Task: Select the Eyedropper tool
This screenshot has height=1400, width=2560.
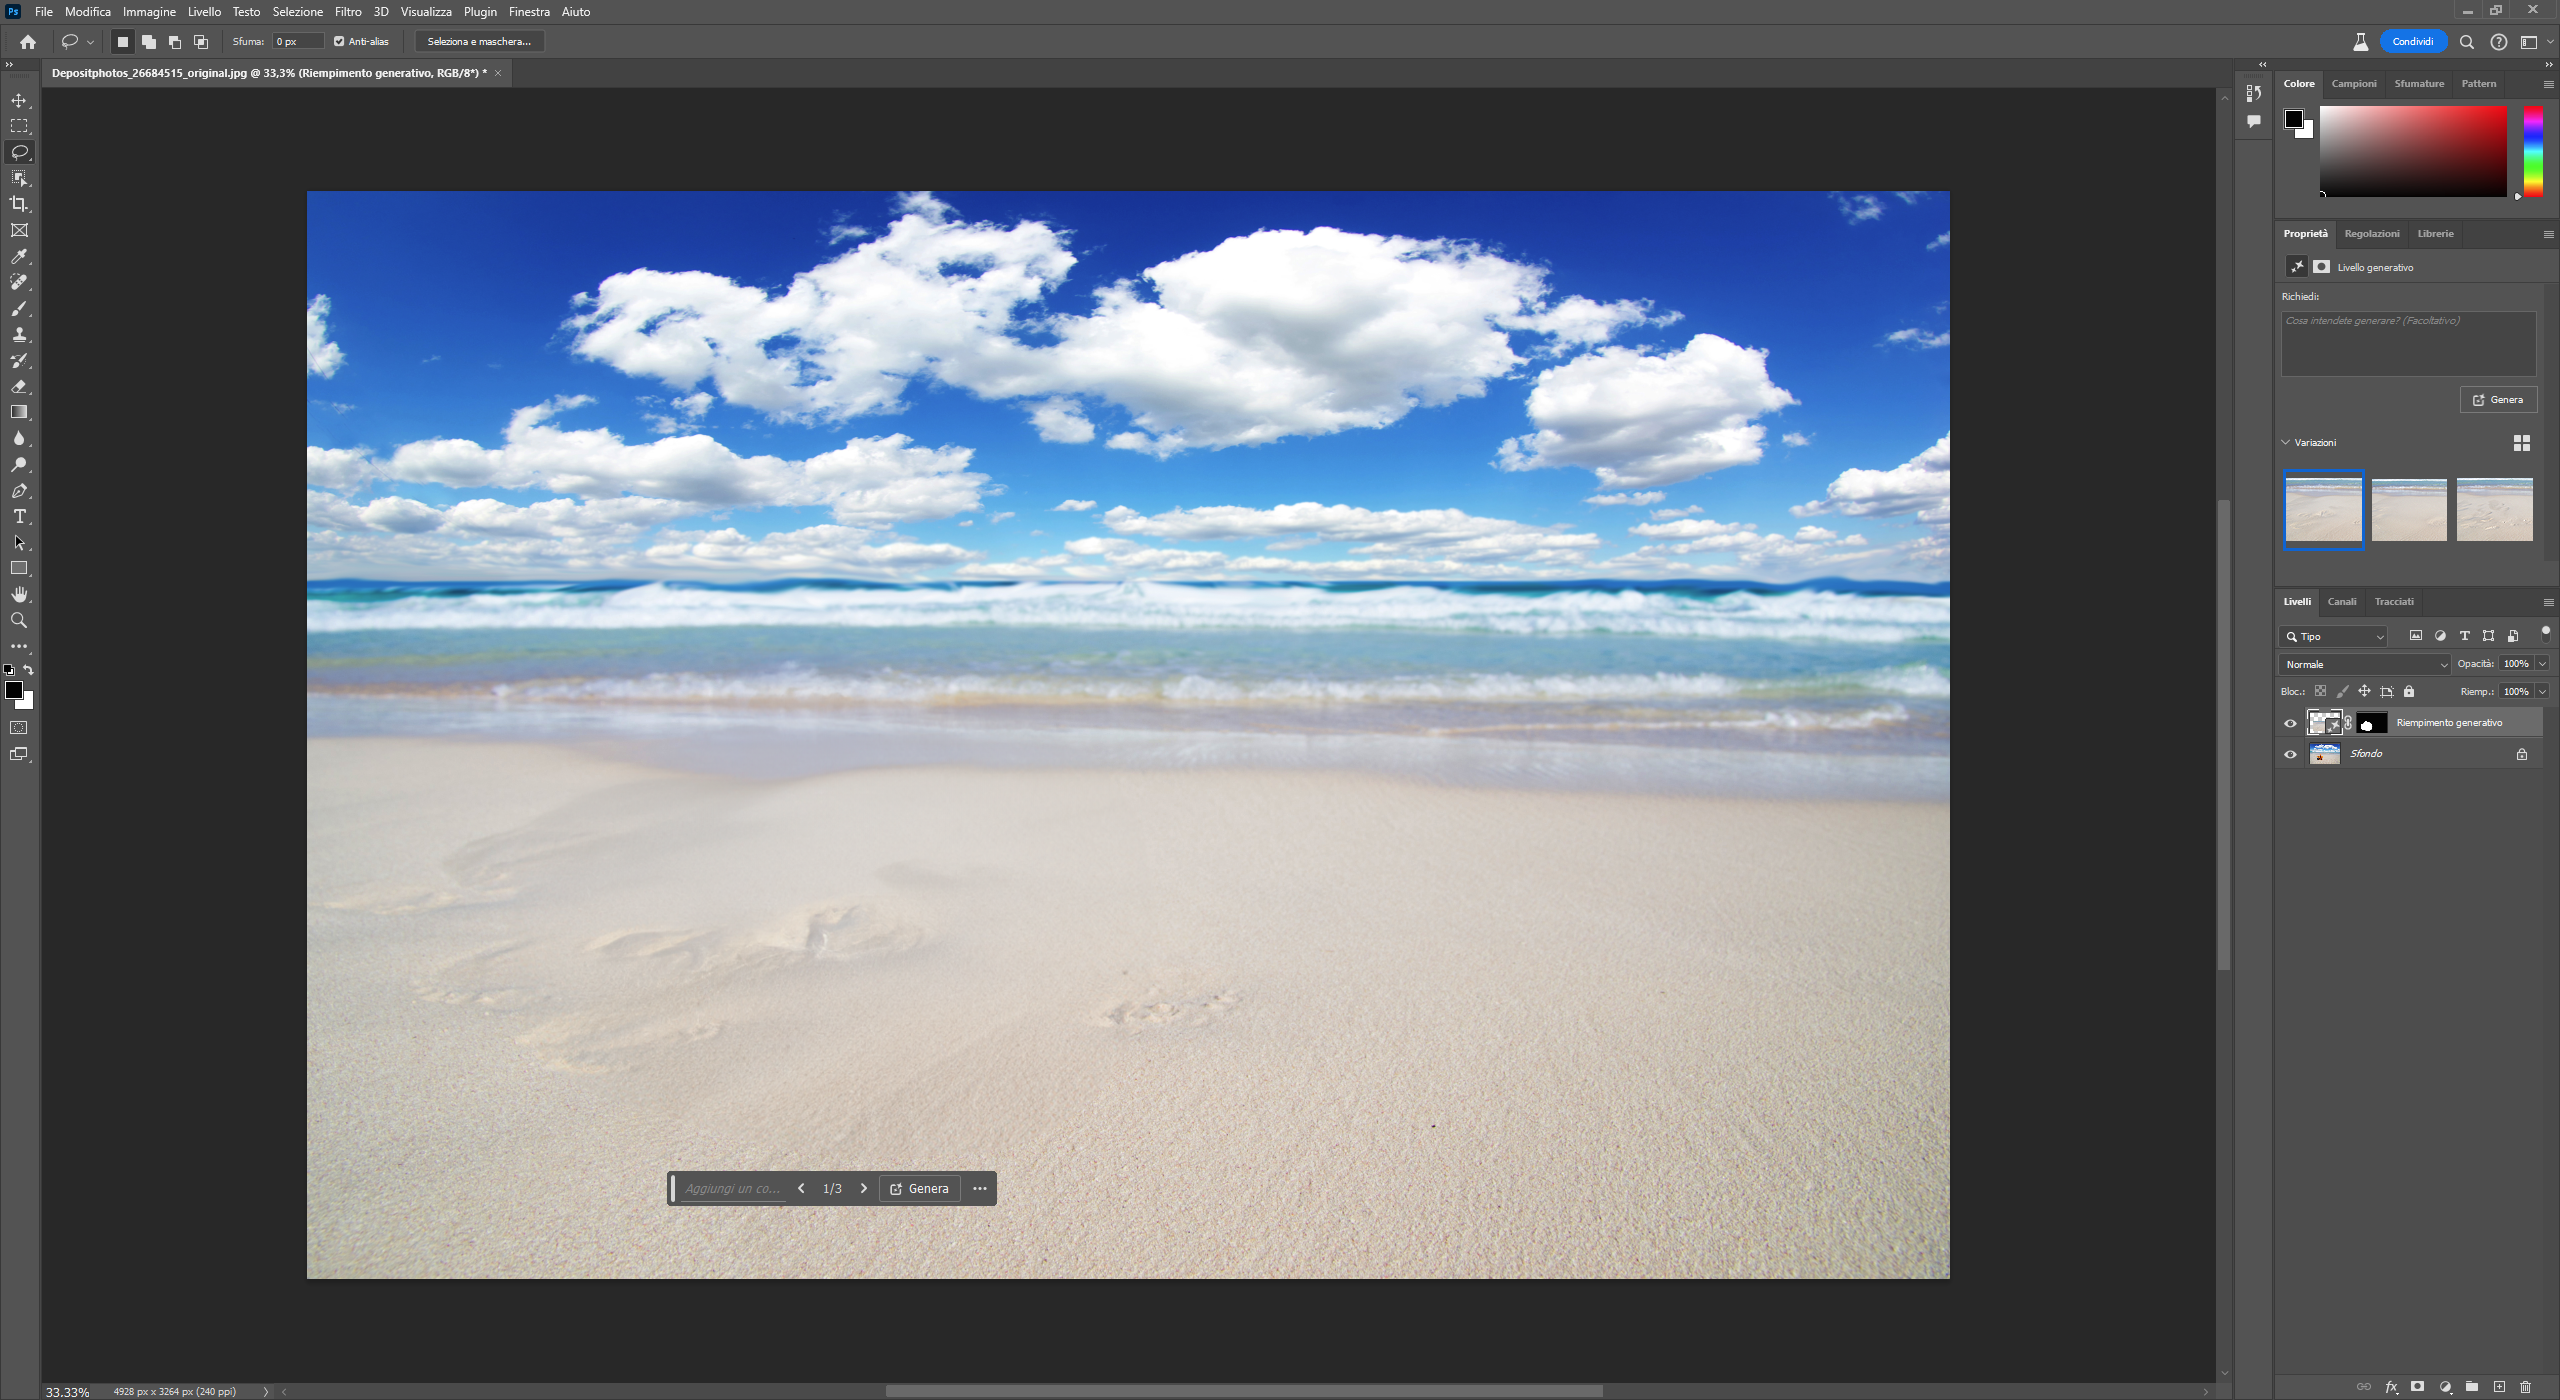Action: tap(19, 257)
